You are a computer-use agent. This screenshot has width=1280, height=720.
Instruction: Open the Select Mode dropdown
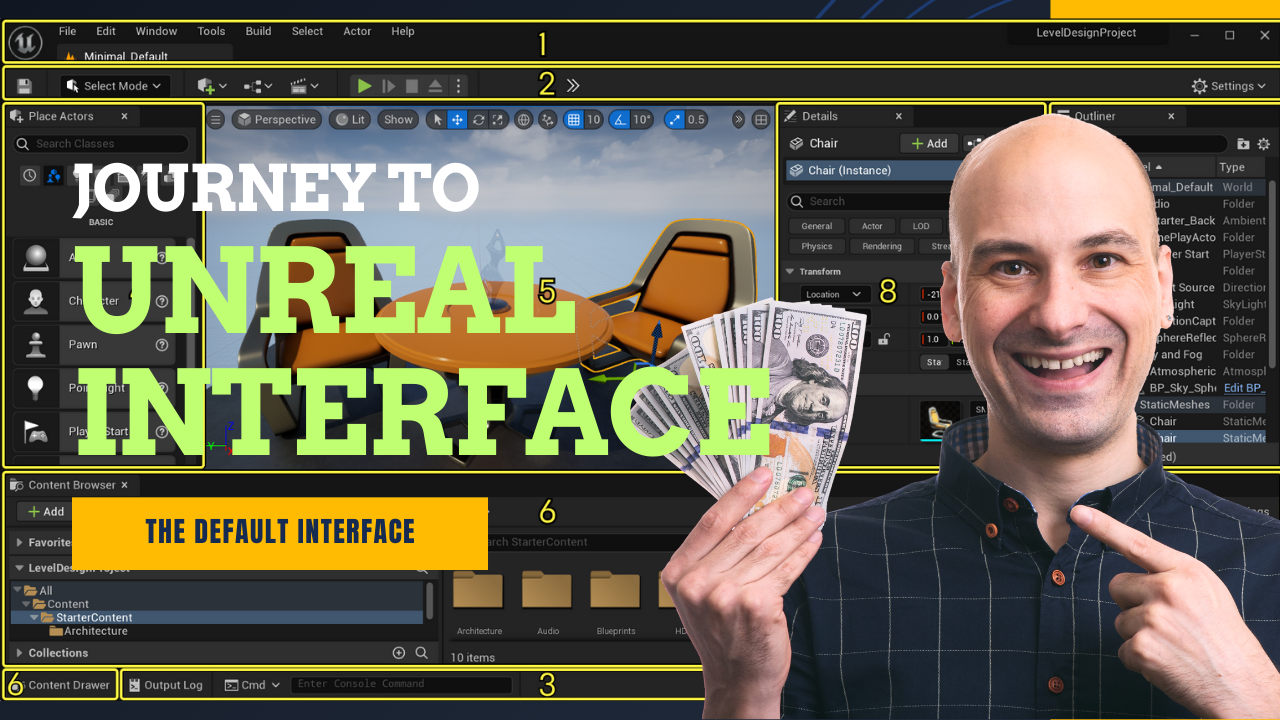(115, 86)
